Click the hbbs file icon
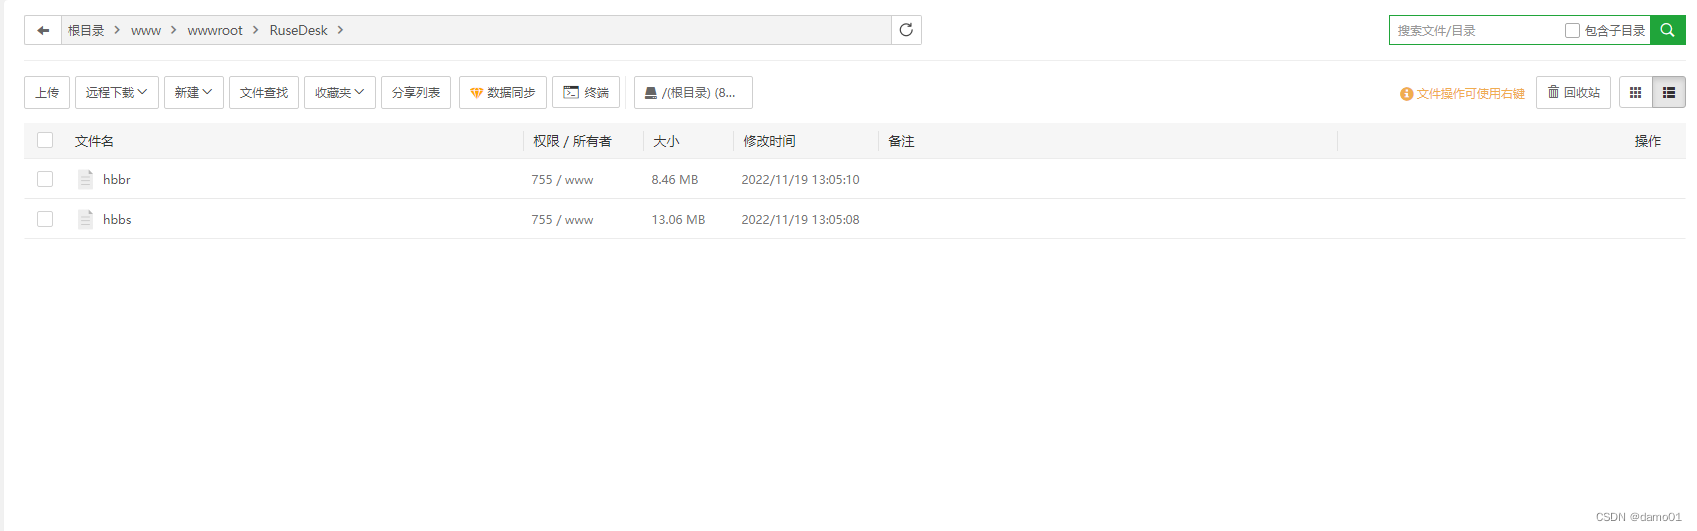 coord(86,219)
